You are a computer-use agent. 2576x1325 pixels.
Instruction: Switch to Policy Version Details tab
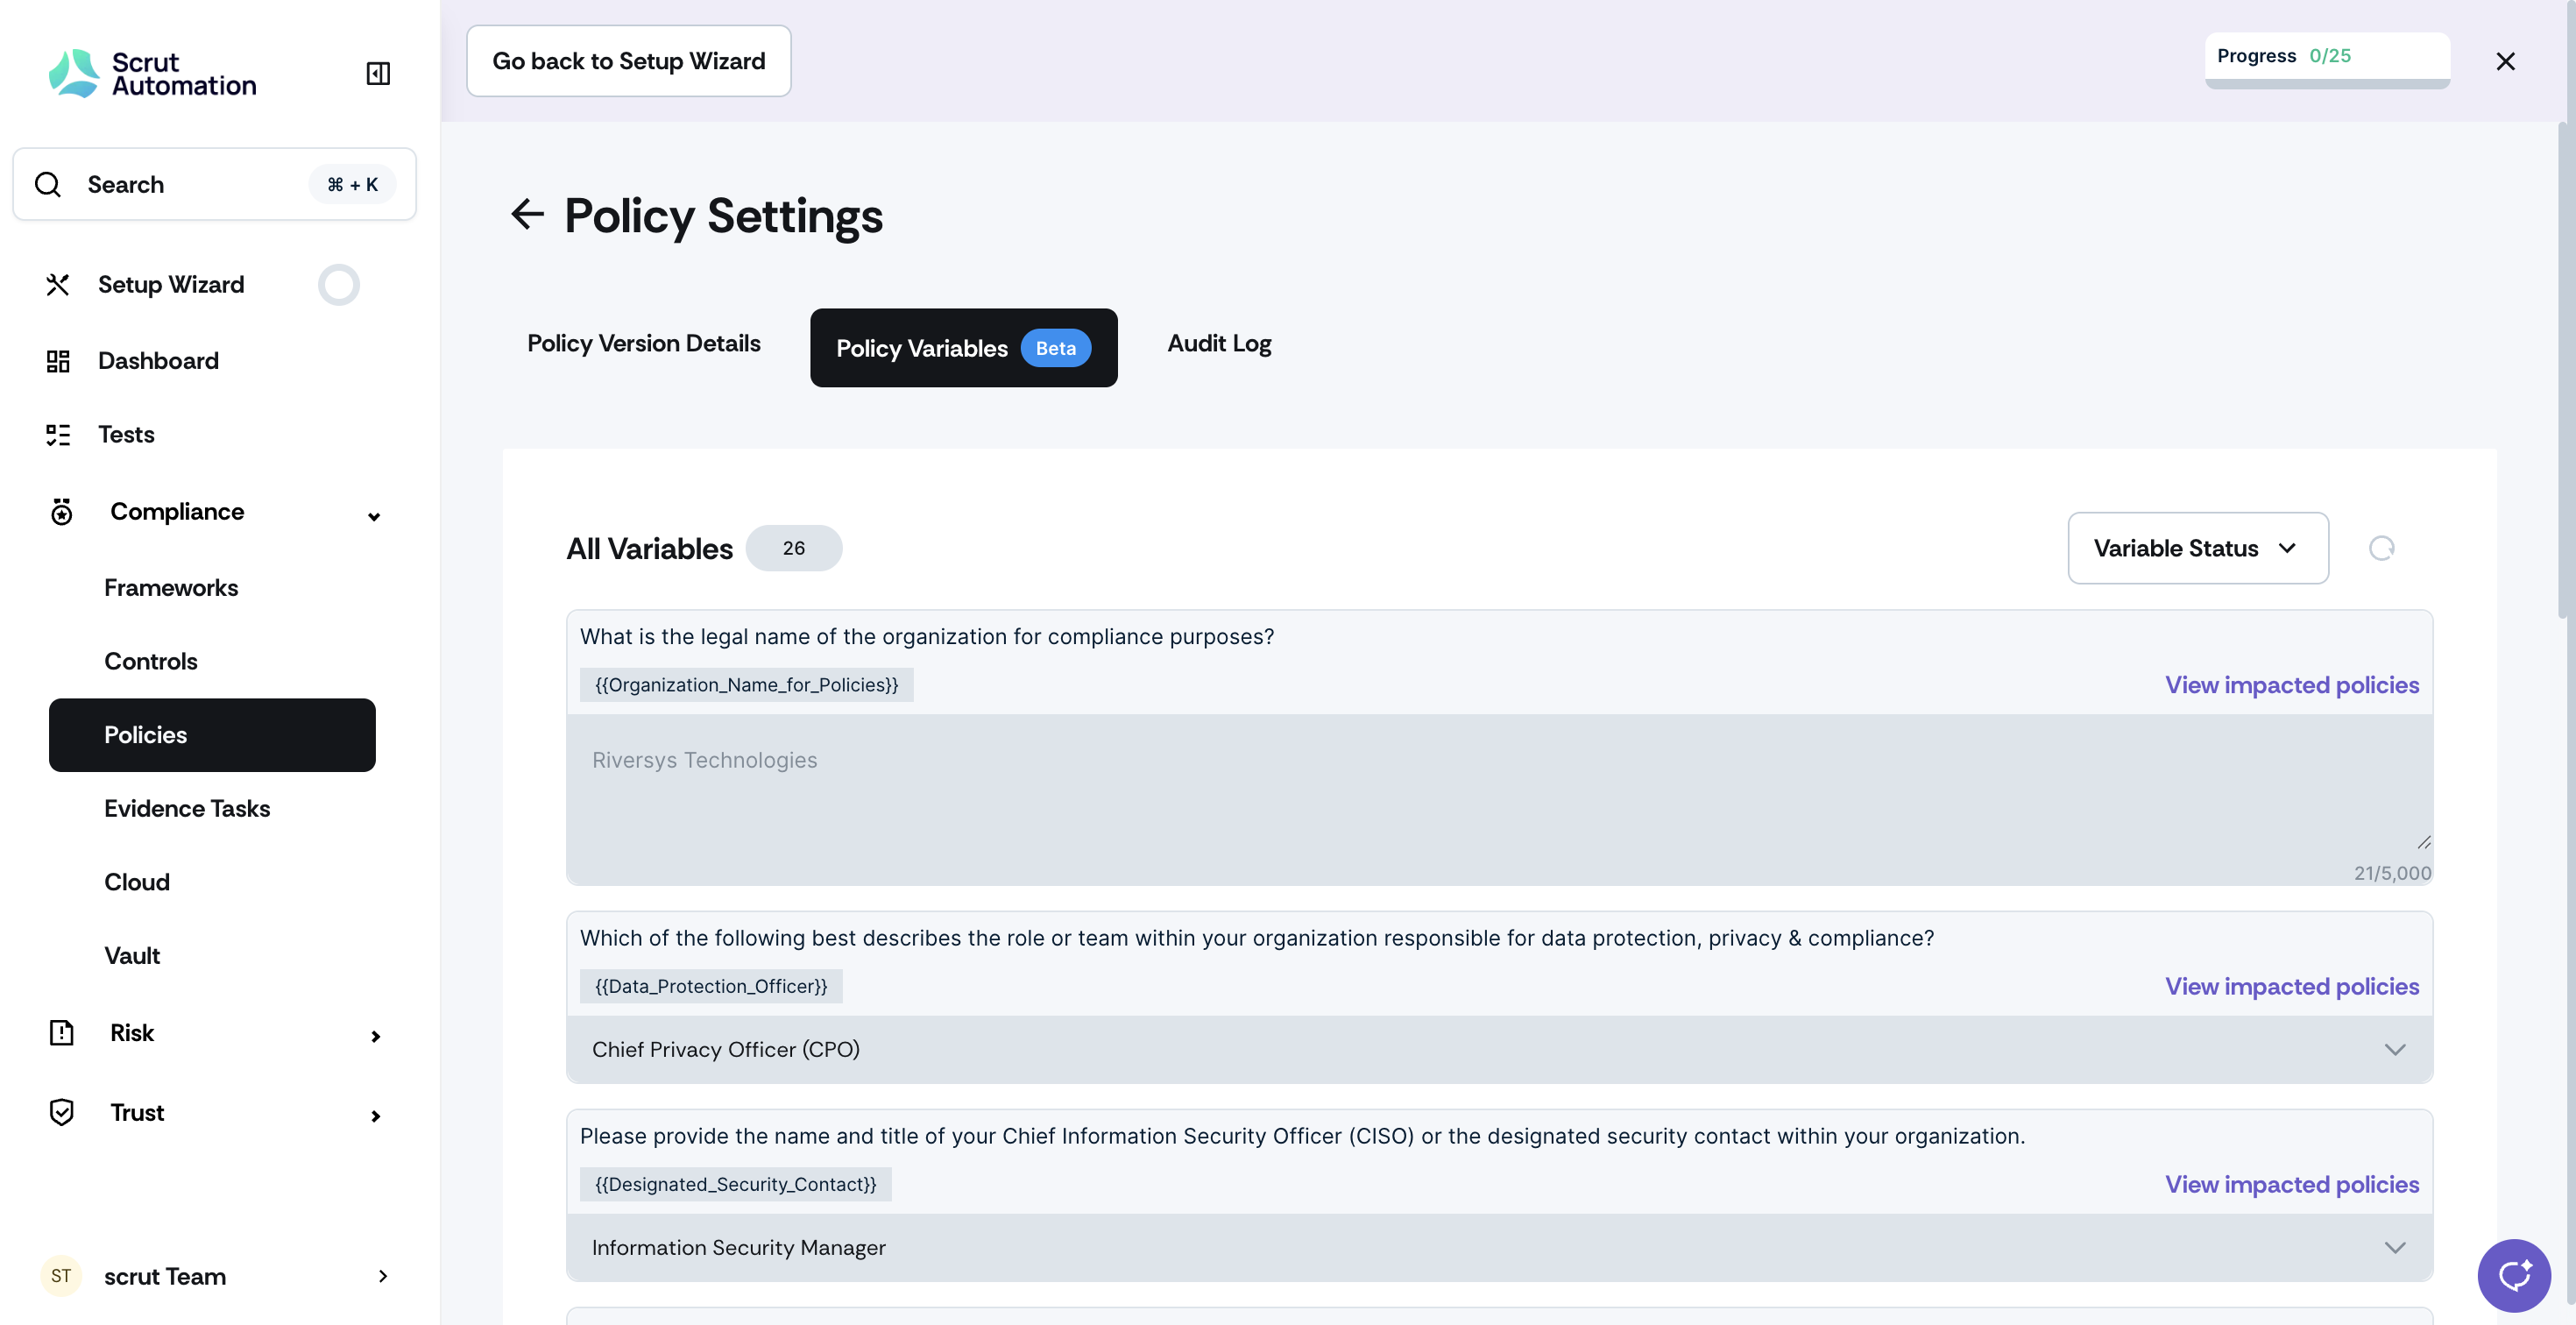pyautogui.click(x=644, y=344)
